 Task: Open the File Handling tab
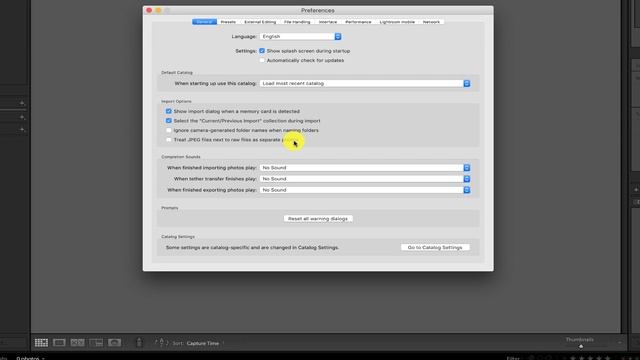(297, 22)
